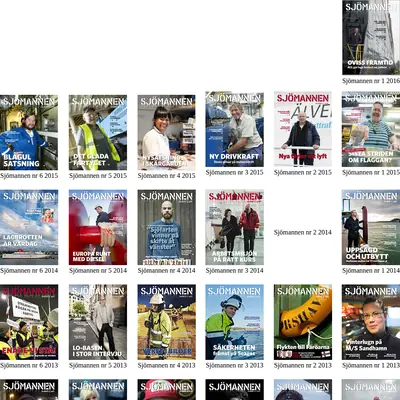Click the Sjömannen nr 4 2013 caption
Image resolution: width=400 pixels, height=400 pixels.
coord(167,365)
